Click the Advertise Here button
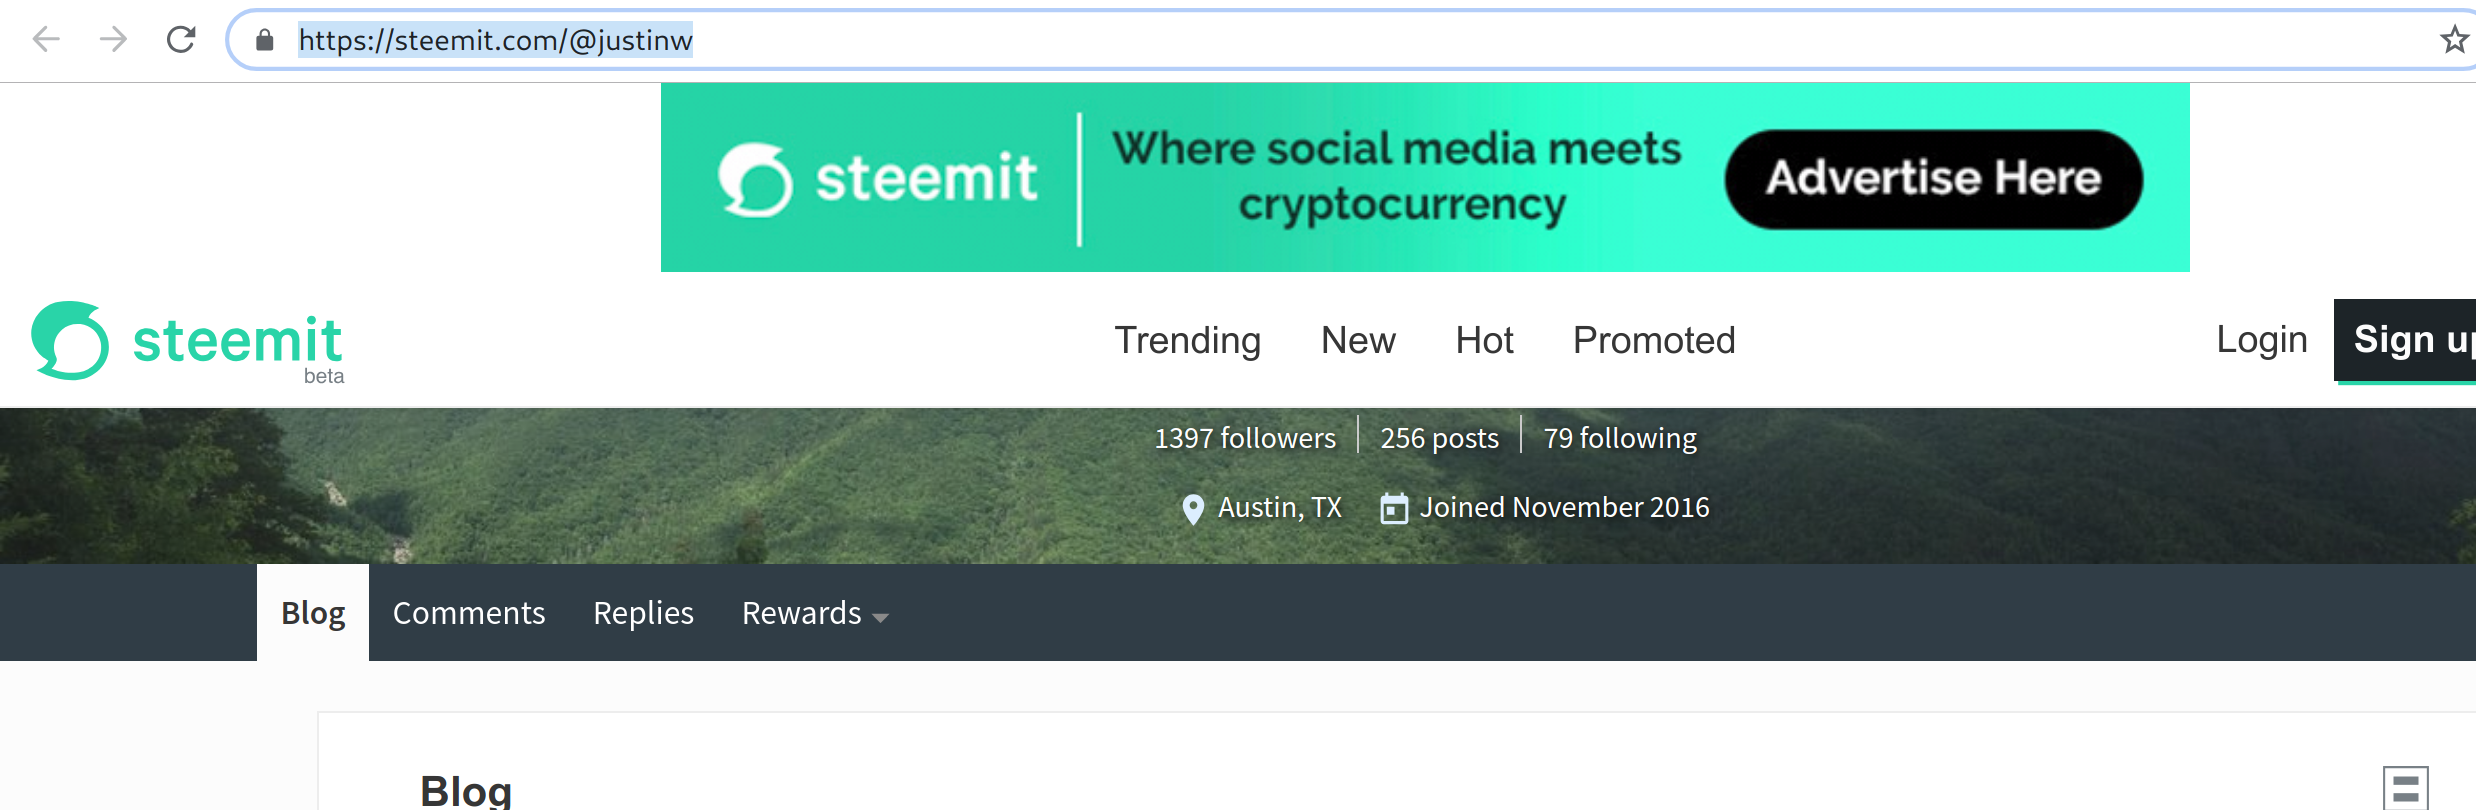 (1933, 177)
